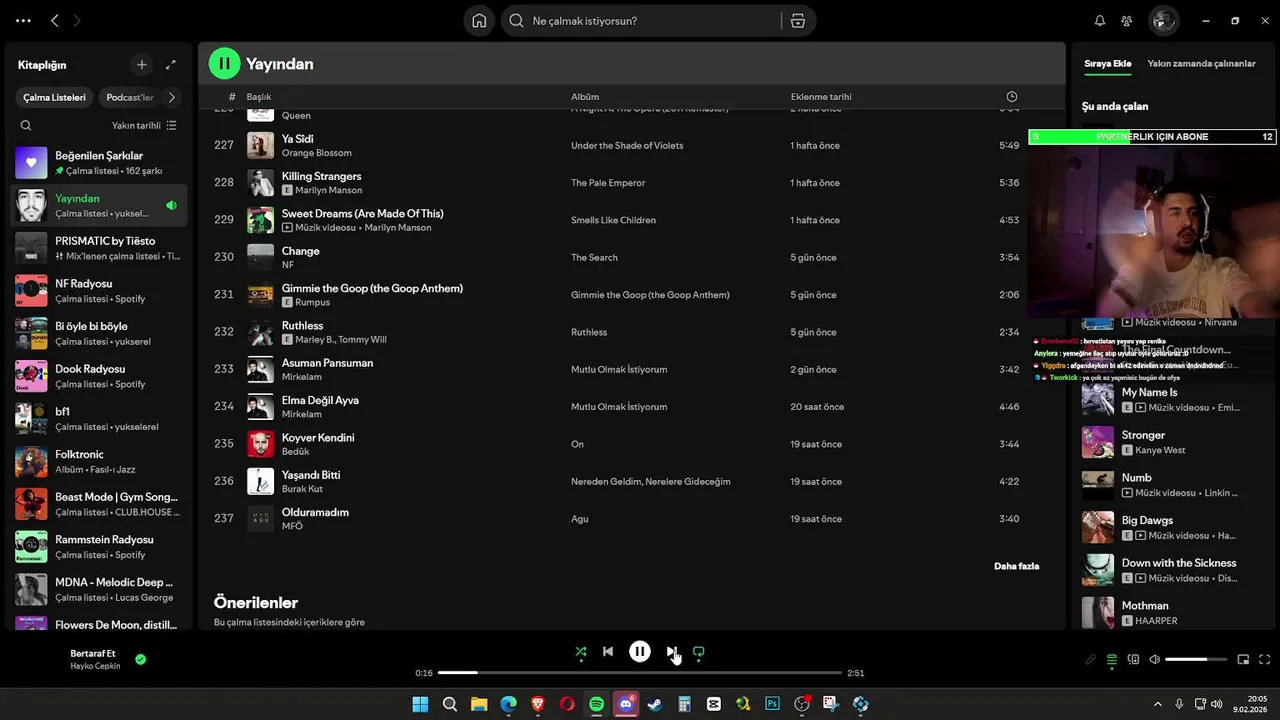
Task: Open the 'Rammstein Radyosu' playlist
Action: point(99,547)
